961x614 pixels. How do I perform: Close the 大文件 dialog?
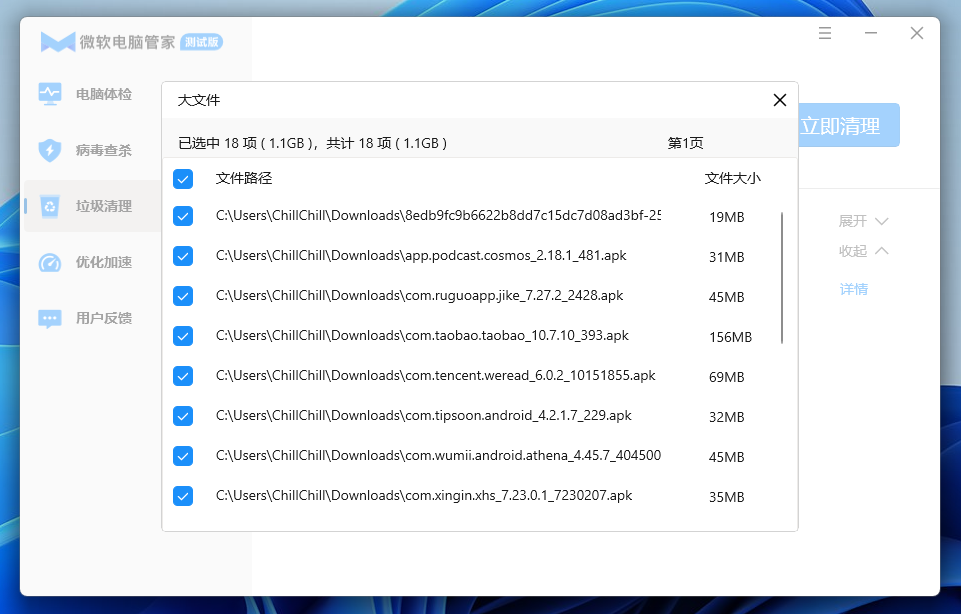[x=780, y=100]
